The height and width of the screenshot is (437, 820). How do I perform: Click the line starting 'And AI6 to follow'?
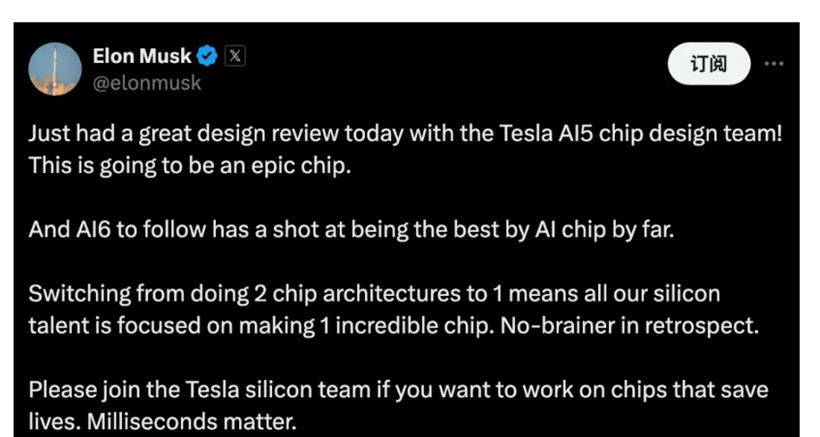(351, 230)
